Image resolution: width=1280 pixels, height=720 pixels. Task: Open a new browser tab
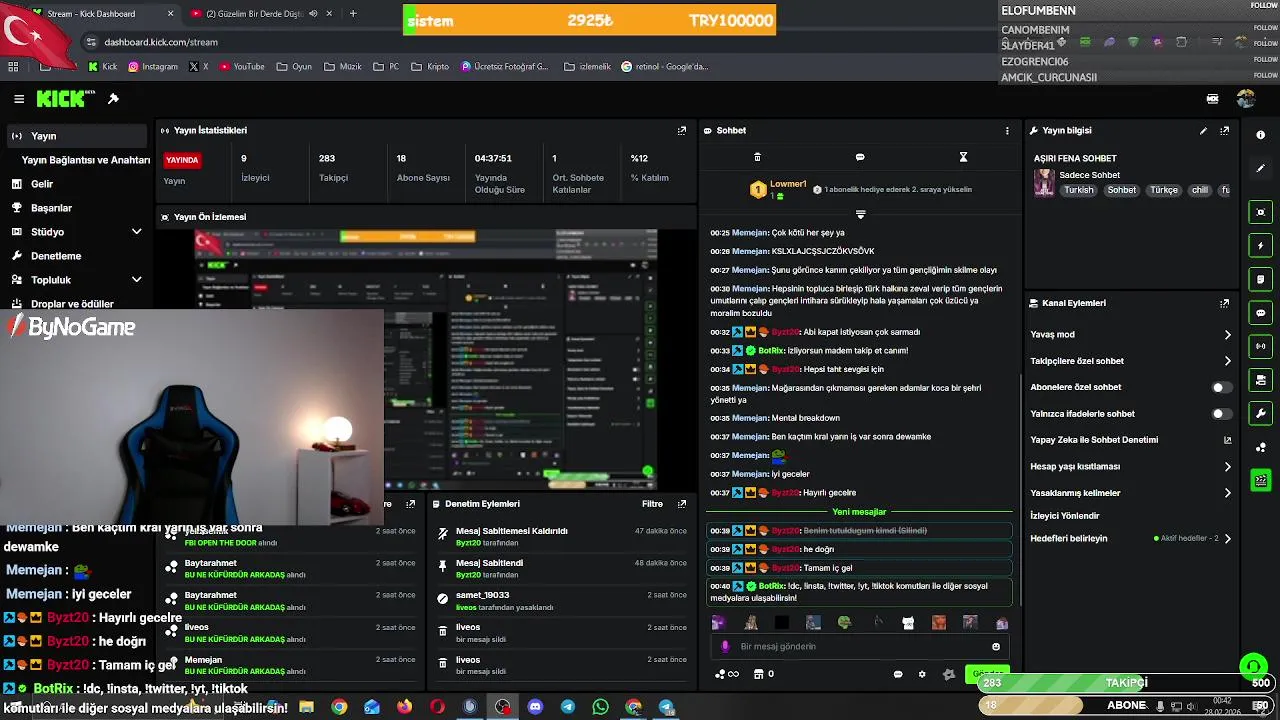tap(353, 14)
